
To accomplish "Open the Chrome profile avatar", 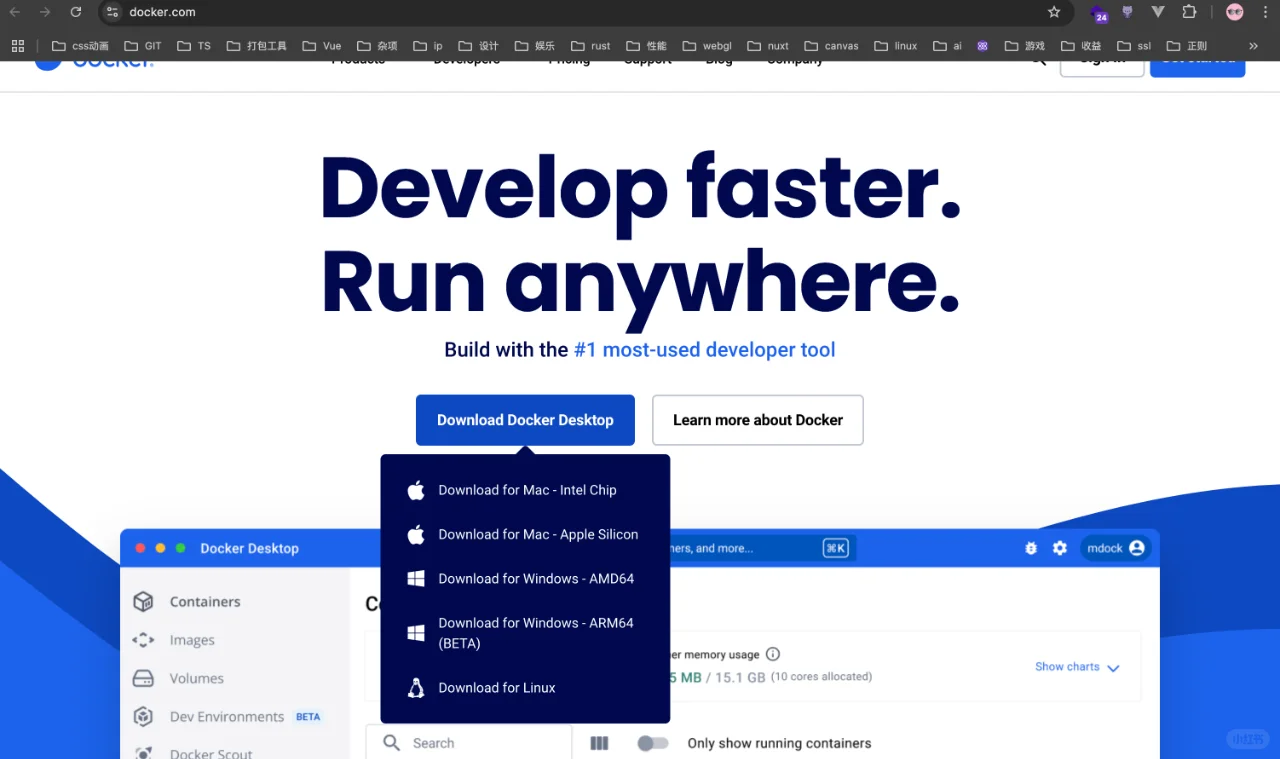I will pos(1235,12).
